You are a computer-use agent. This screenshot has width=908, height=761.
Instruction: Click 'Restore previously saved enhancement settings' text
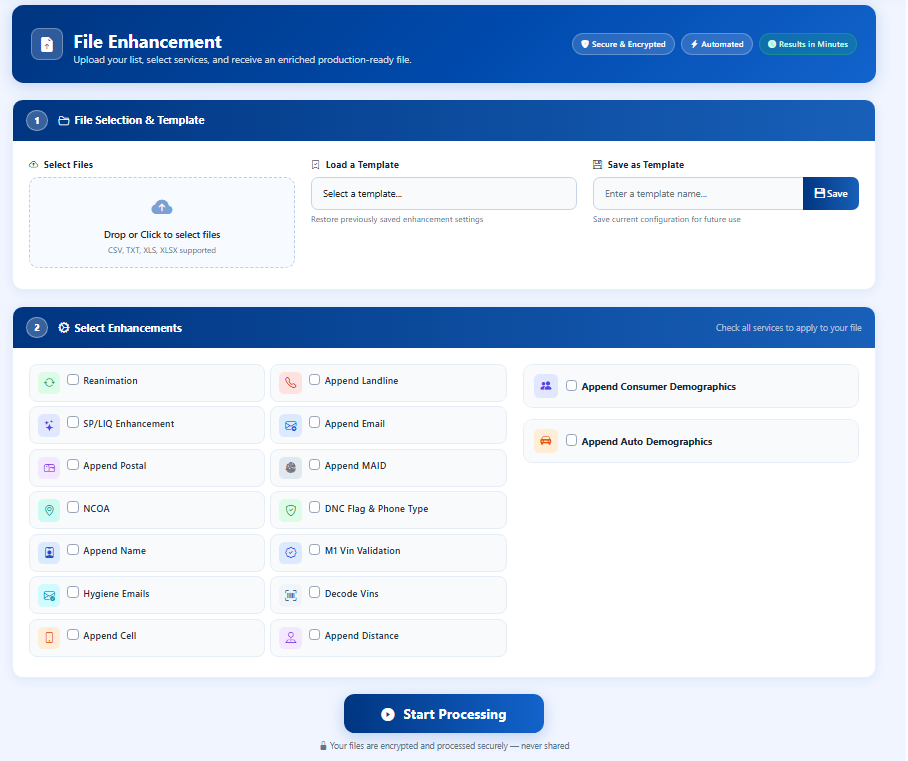coord(397,219)
